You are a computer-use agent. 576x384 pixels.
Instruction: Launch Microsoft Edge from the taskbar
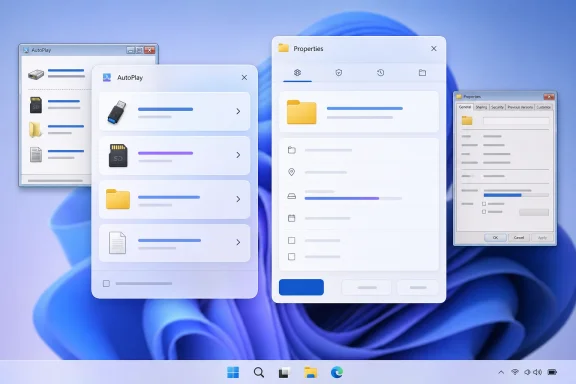coord(336,372)
